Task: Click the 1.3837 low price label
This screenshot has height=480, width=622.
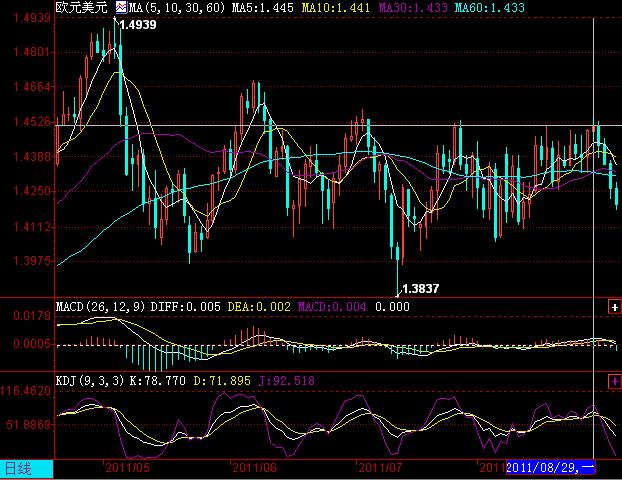Action: coord(420,288)
